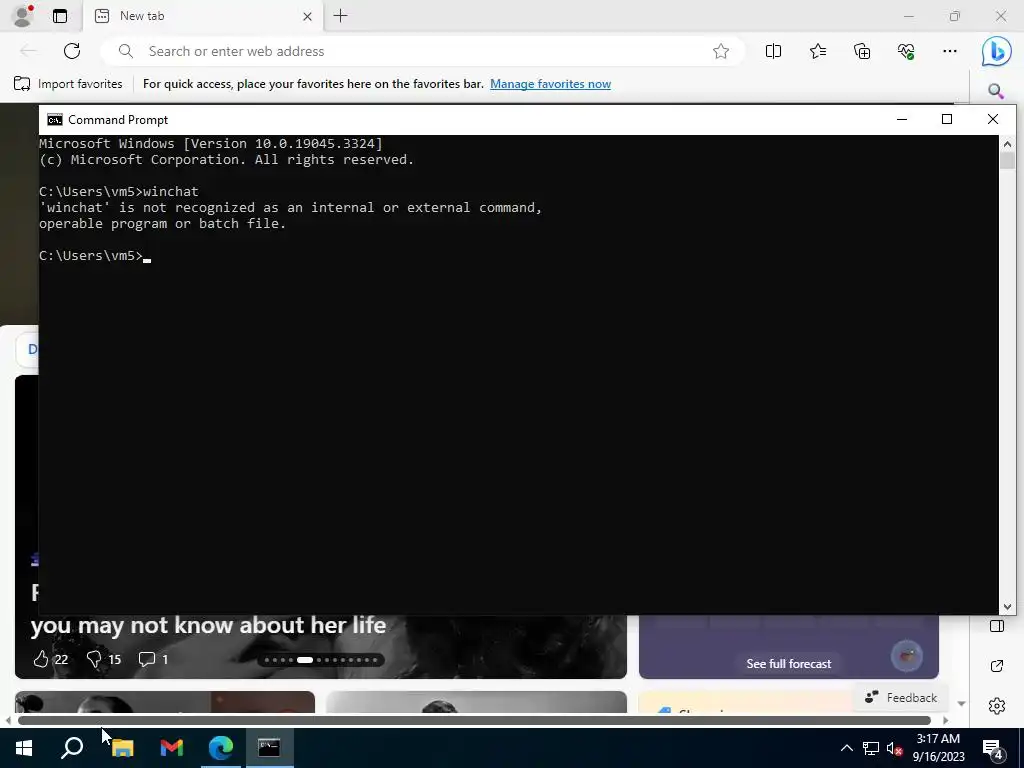This screenshot has height=768, width=1024.
Task: Click the Command Prompt title bar icon
Action: coord(55,120)
